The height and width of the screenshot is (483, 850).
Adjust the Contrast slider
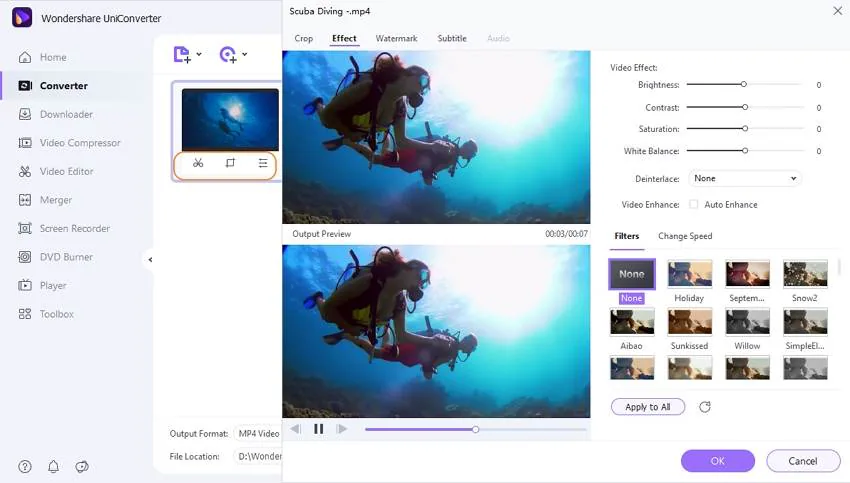pyautogui.click(x=745, y=107)
